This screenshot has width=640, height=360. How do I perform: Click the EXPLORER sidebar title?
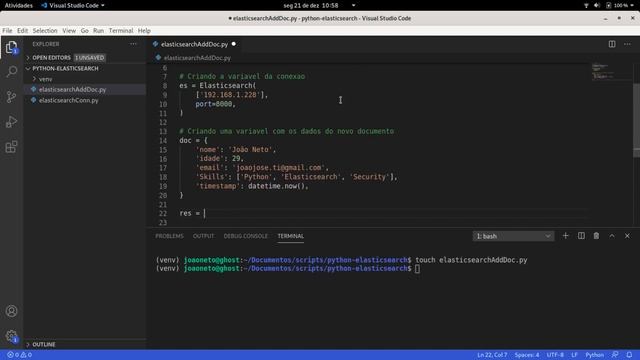point(46,44)
